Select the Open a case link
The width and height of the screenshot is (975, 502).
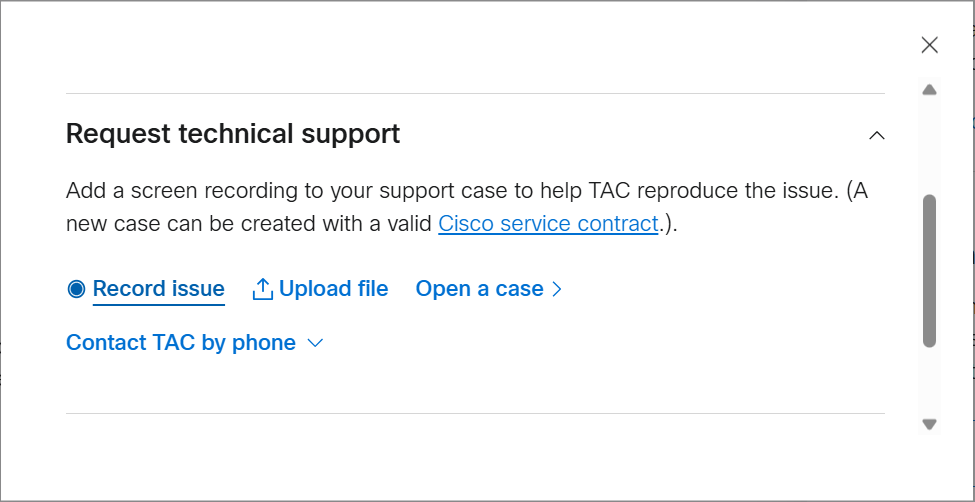(x=479, y=289)
